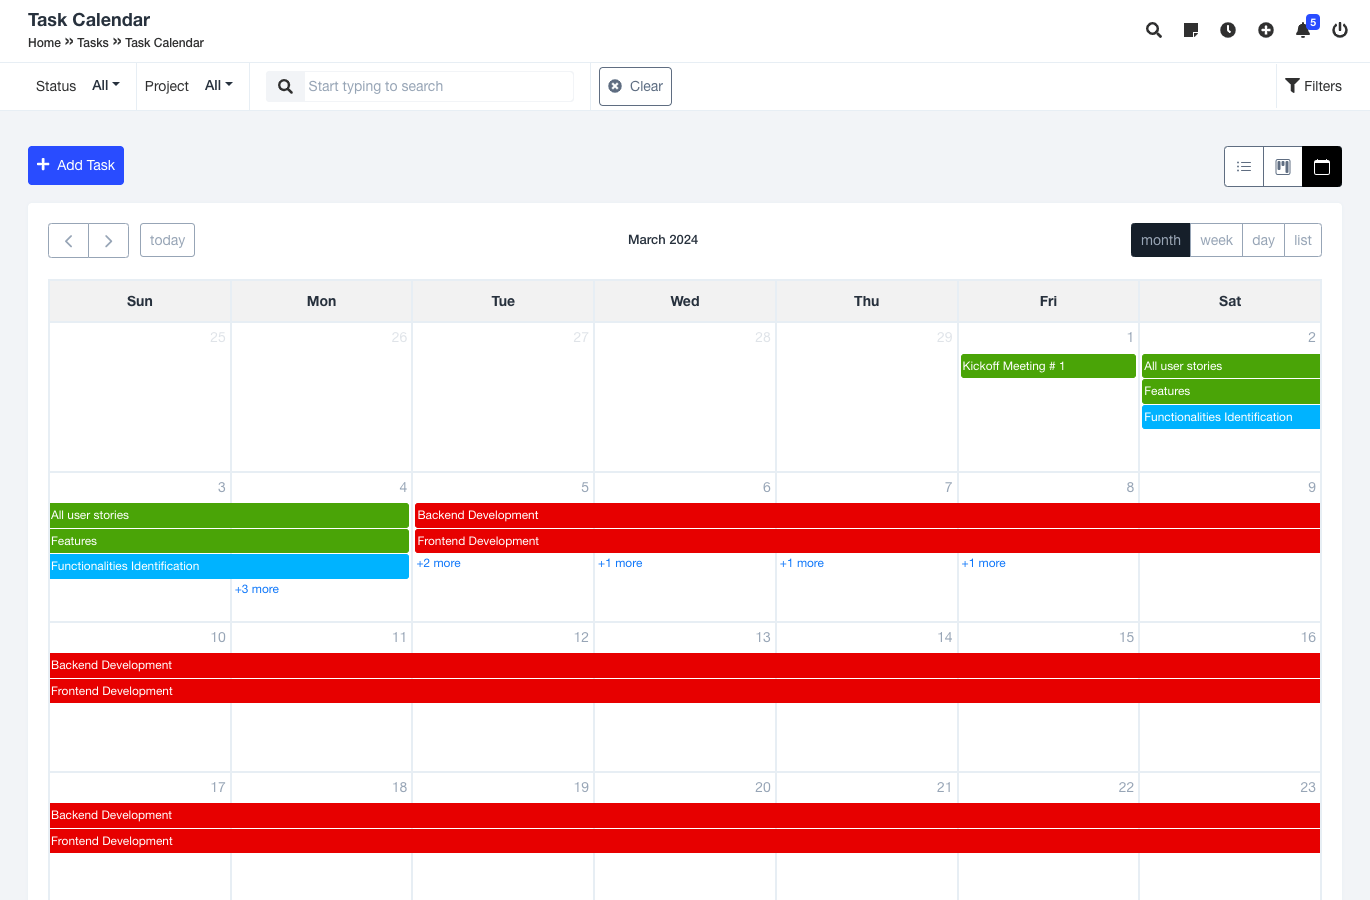Viewport: 1370px width, 900px height.
Task: Focus the Start typing to search field
Action: [438, 86]
